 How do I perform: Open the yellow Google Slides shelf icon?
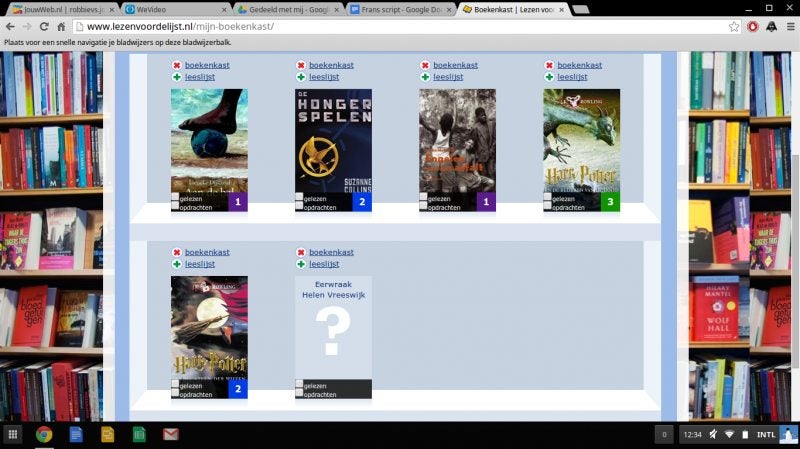click(x=107, y=434)
